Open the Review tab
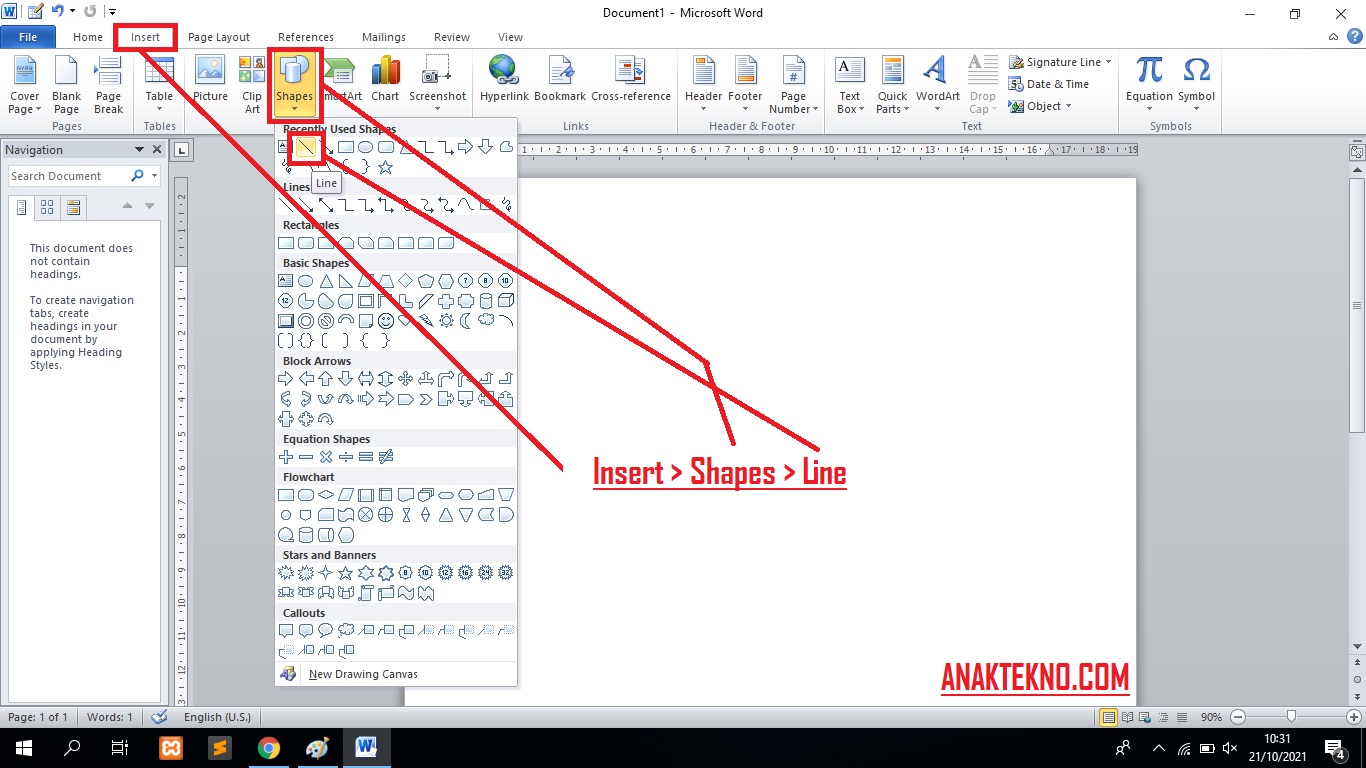Image resolution: width=1366 pixels, height=768 pixels. (452, 37)
